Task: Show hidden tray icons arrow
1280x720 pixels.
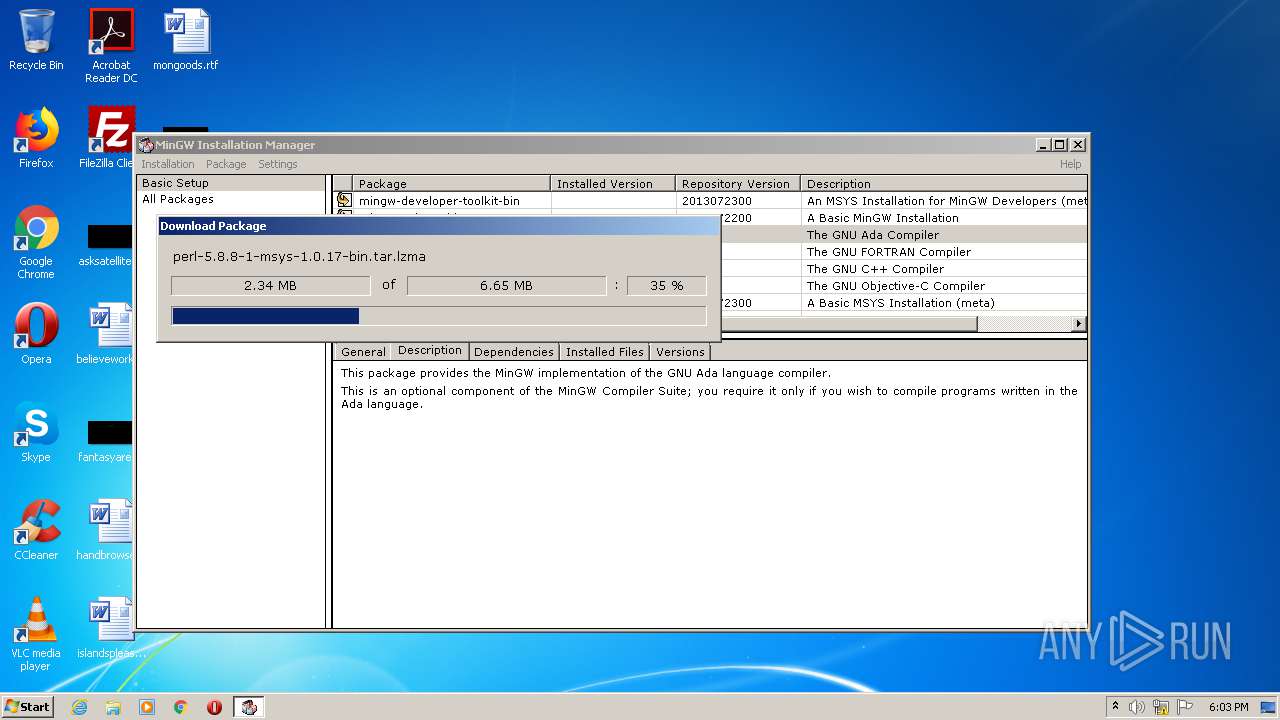Action: click(x=1115, y=707)
